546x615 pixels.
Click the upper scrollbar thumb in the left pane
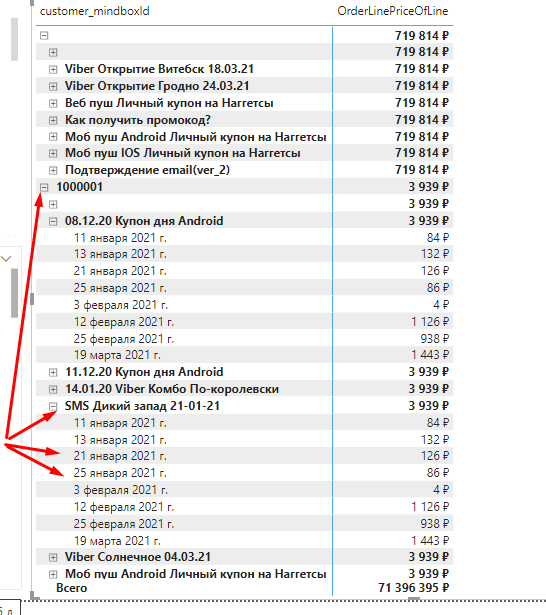click(x=15, y=39)
